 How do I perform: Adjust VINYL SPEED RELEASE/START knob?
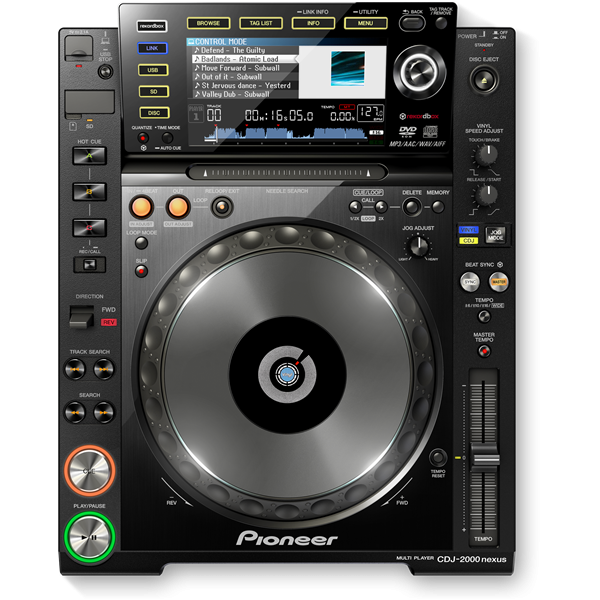coord(486,194)
